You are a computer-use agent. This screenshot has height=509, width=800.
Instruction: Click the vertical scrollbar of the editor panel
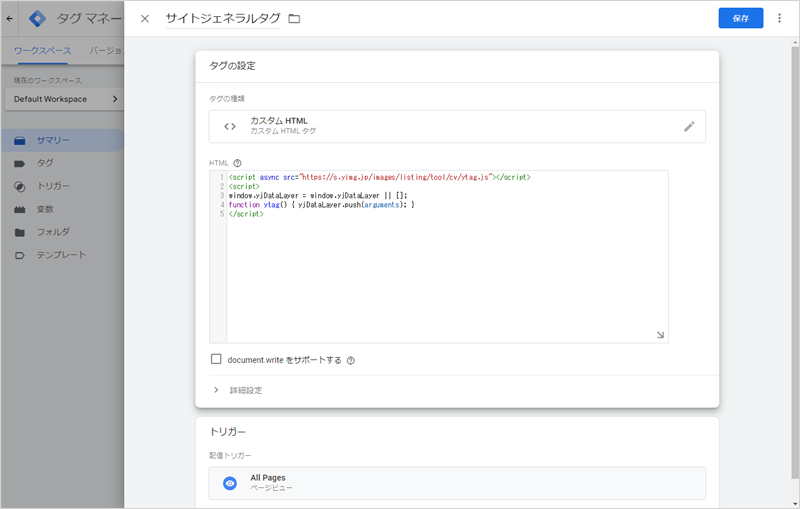(x=795, y=263)
